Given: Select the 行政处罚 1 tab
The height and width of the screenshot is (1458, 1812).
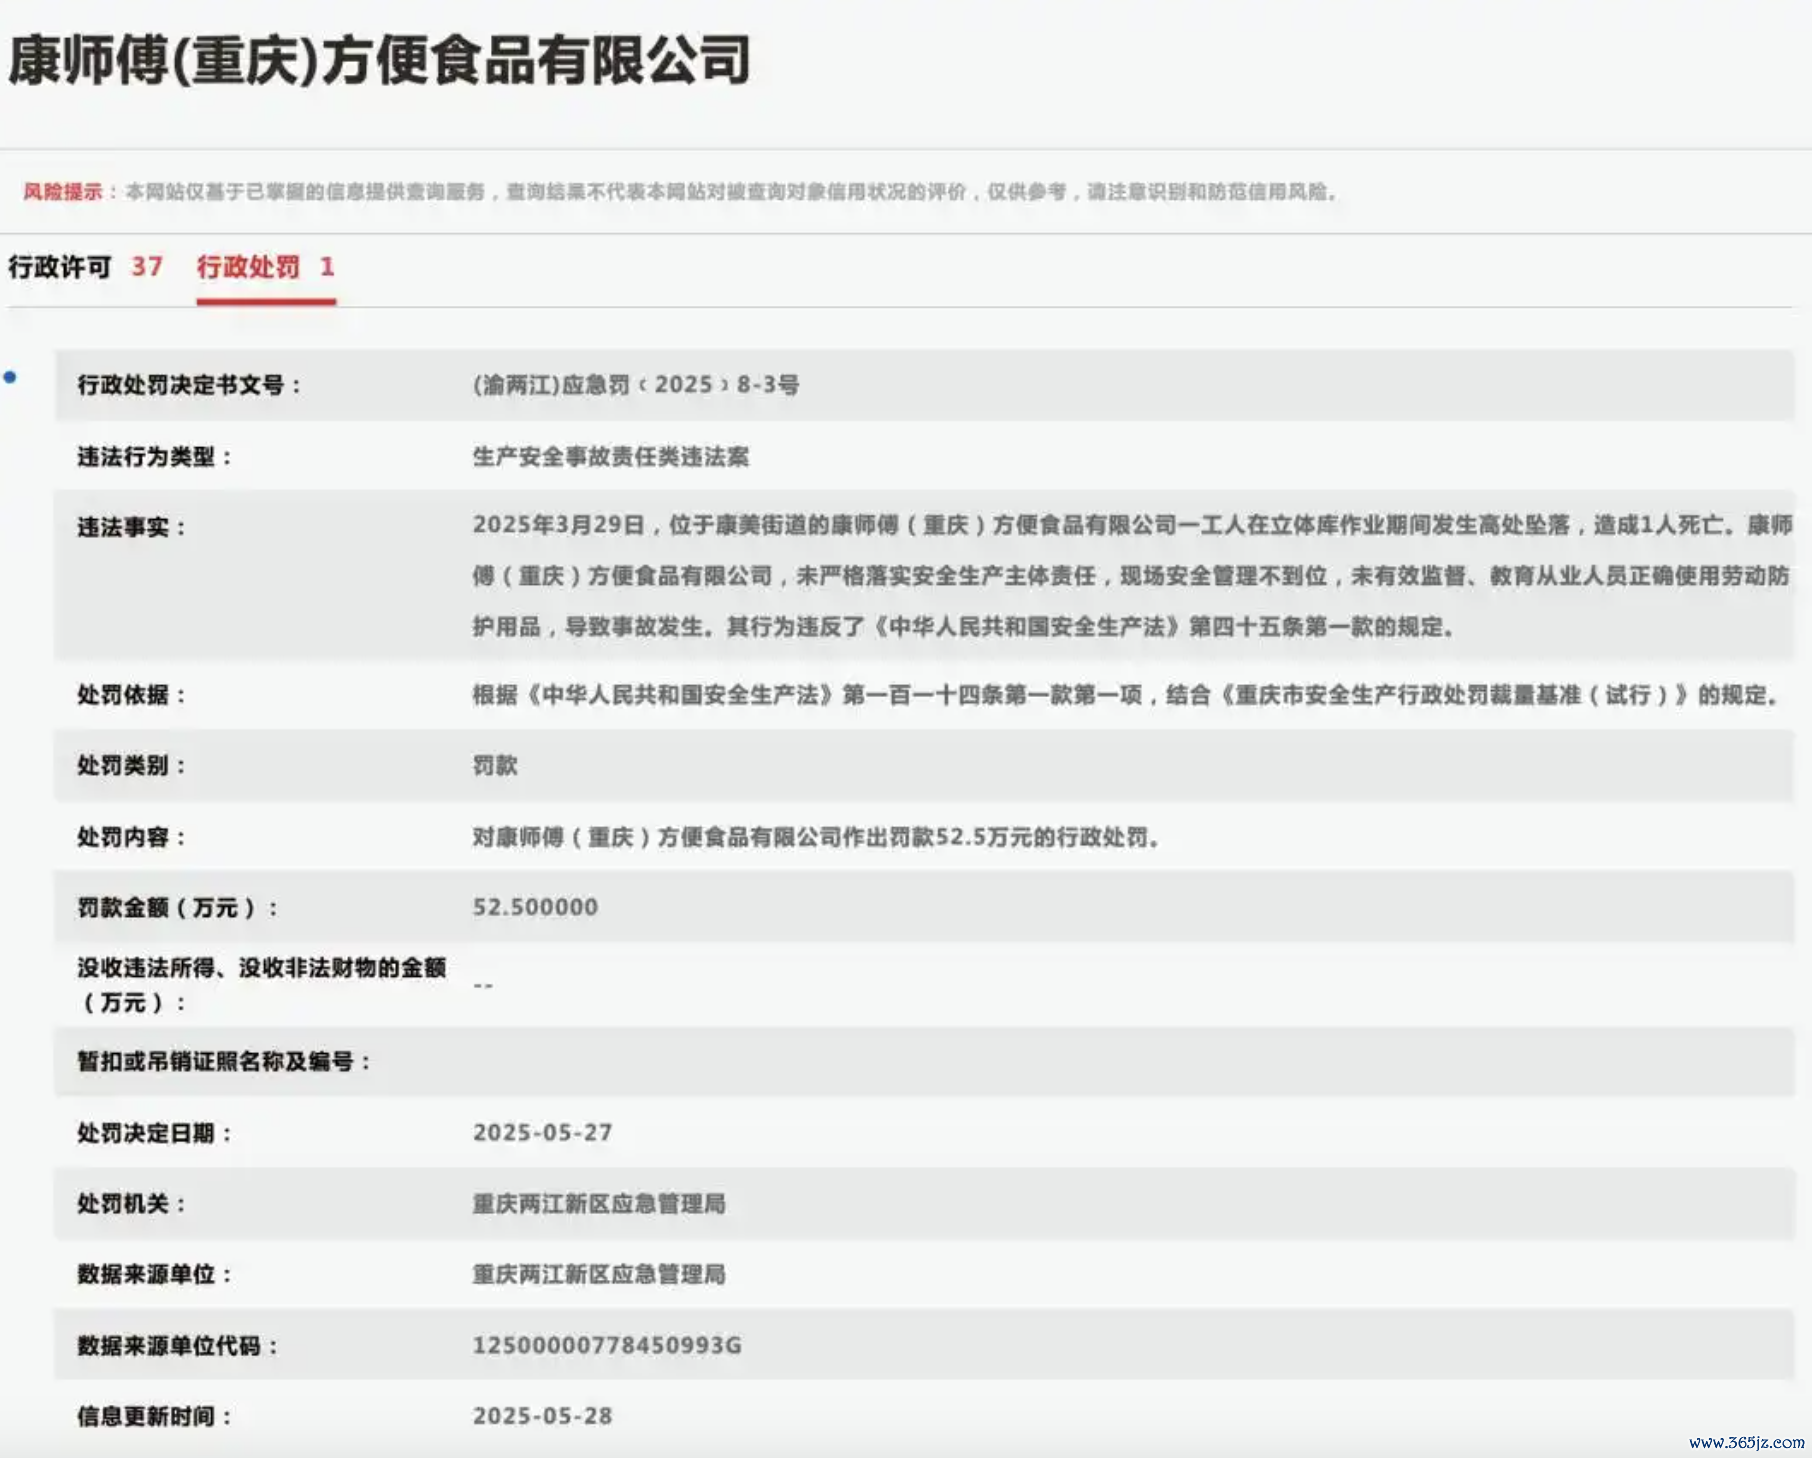Looking at the screenshot, I should point(266,267).
